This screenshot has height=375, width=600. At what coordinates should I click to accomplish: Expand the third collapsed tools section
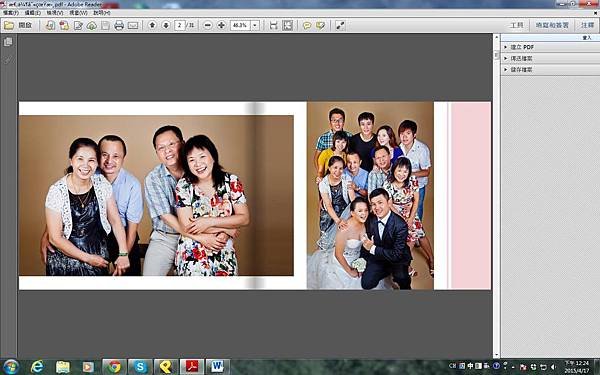point(549,70)
